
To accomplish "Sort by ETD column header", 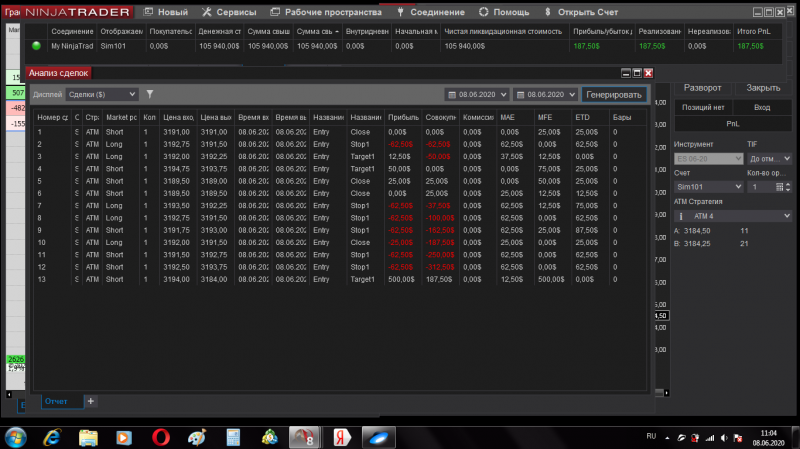I will pyautogui.click(x=590, y=117).
